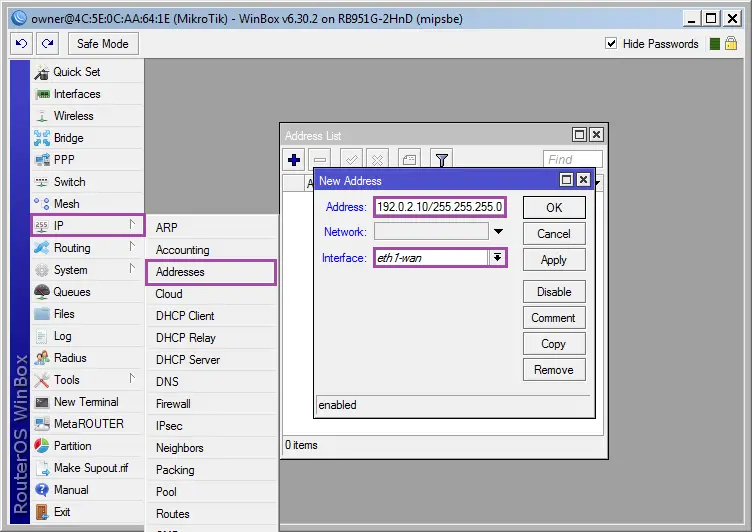Open New Terminal

click(x=88, y=402)
